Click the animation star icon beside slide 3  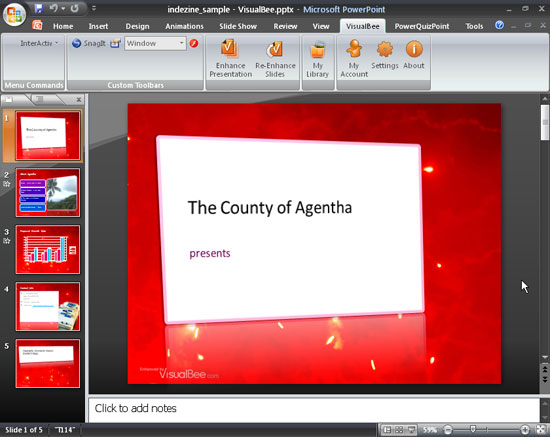pos(7,241)
